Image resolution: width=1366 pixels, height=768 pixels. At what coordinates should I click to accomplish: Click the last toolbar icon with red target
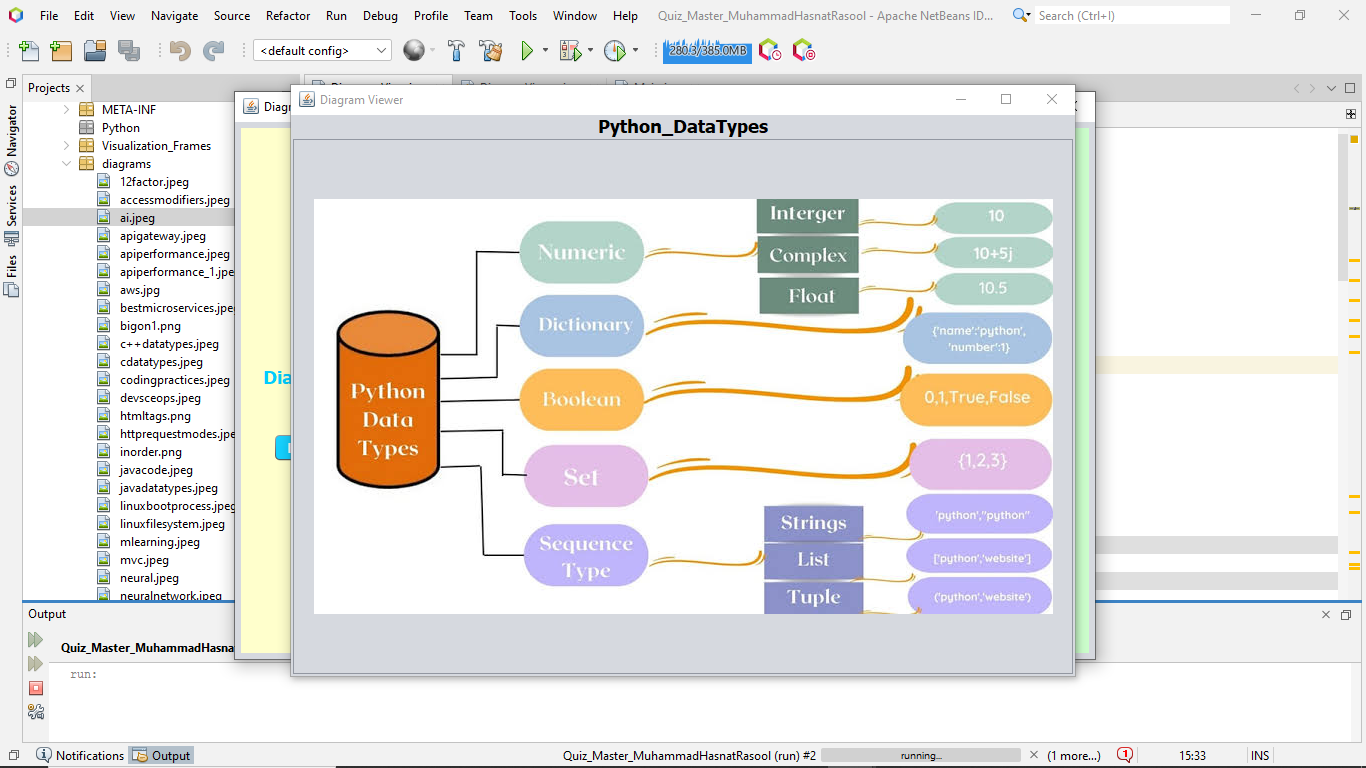(x=803, y=50)
